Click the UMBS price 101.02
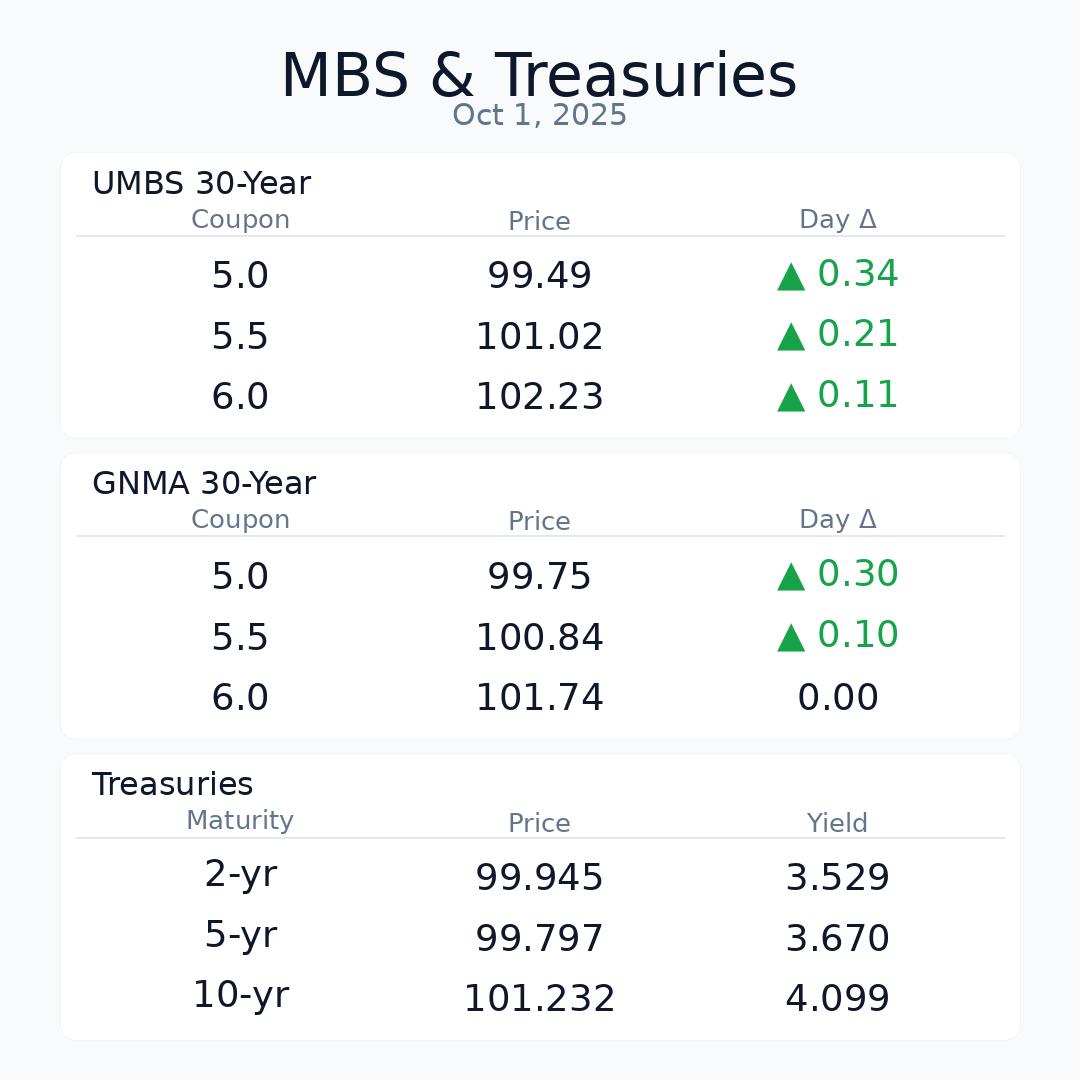This screenshot has height=1080, width=1080. (539, 337)
